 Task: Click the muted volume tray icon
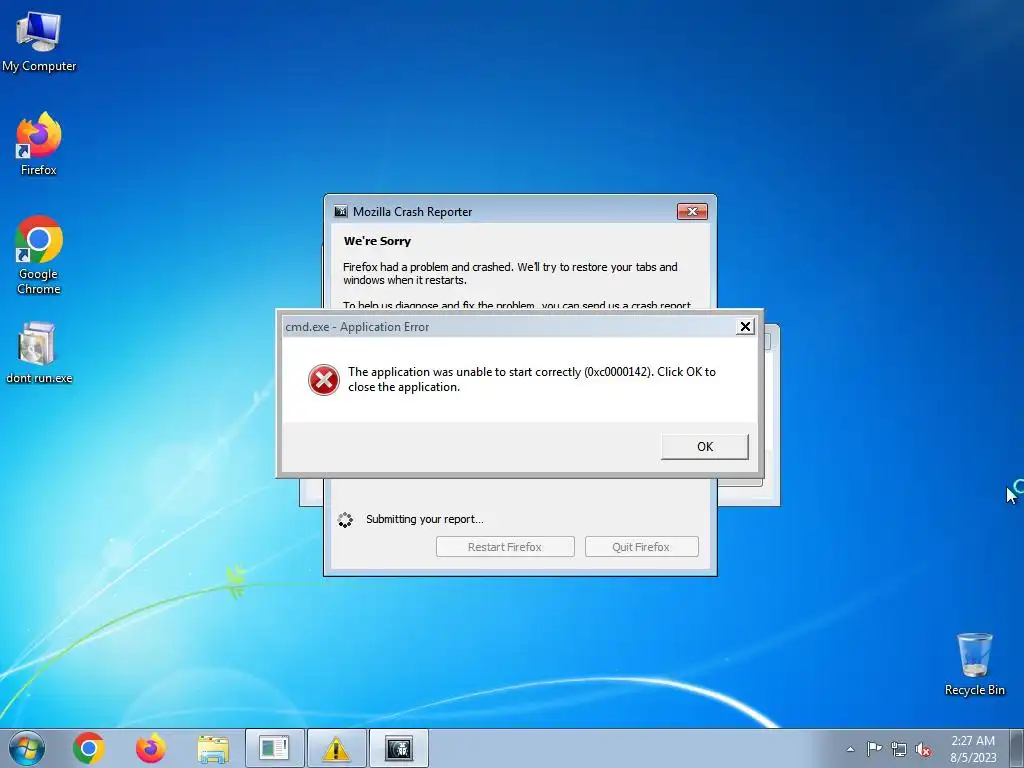tap(923, 749)
